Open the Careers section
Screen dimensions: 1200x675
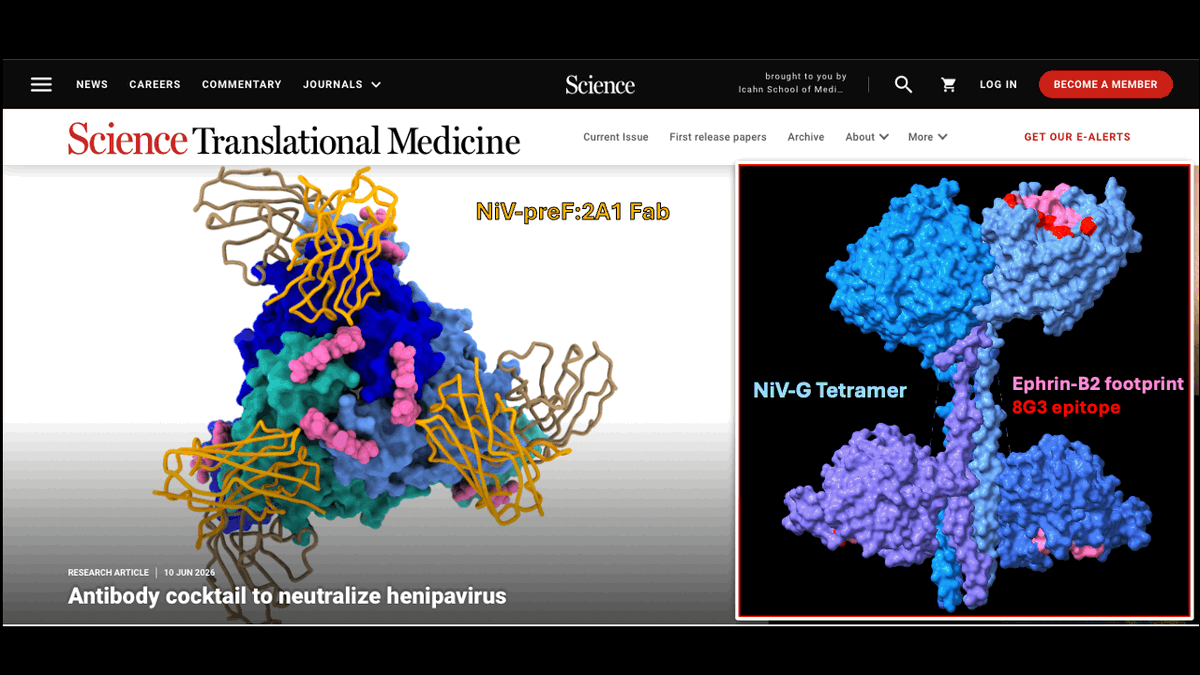pyautogui.click(x=155, y=85)
